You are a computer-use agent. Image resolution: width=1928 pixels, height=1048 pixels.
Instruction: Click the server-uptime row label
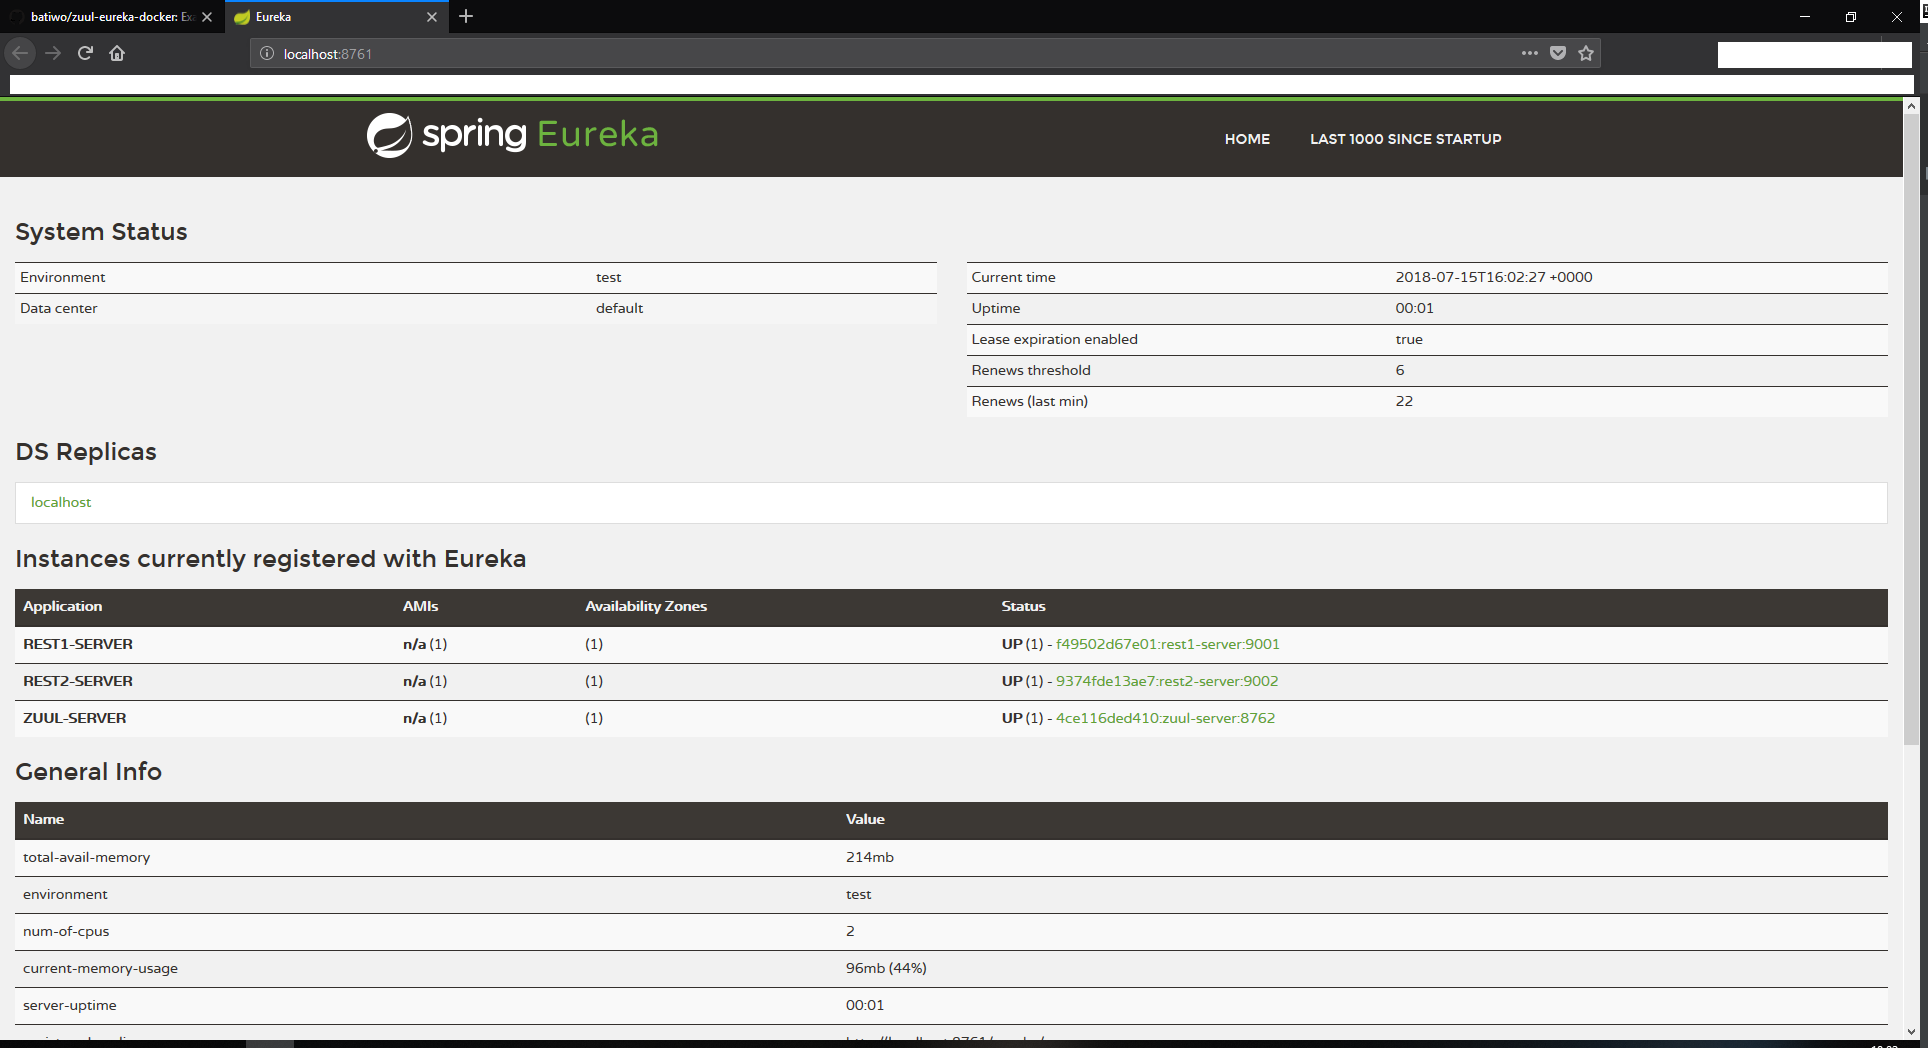tap(70, 1005)
